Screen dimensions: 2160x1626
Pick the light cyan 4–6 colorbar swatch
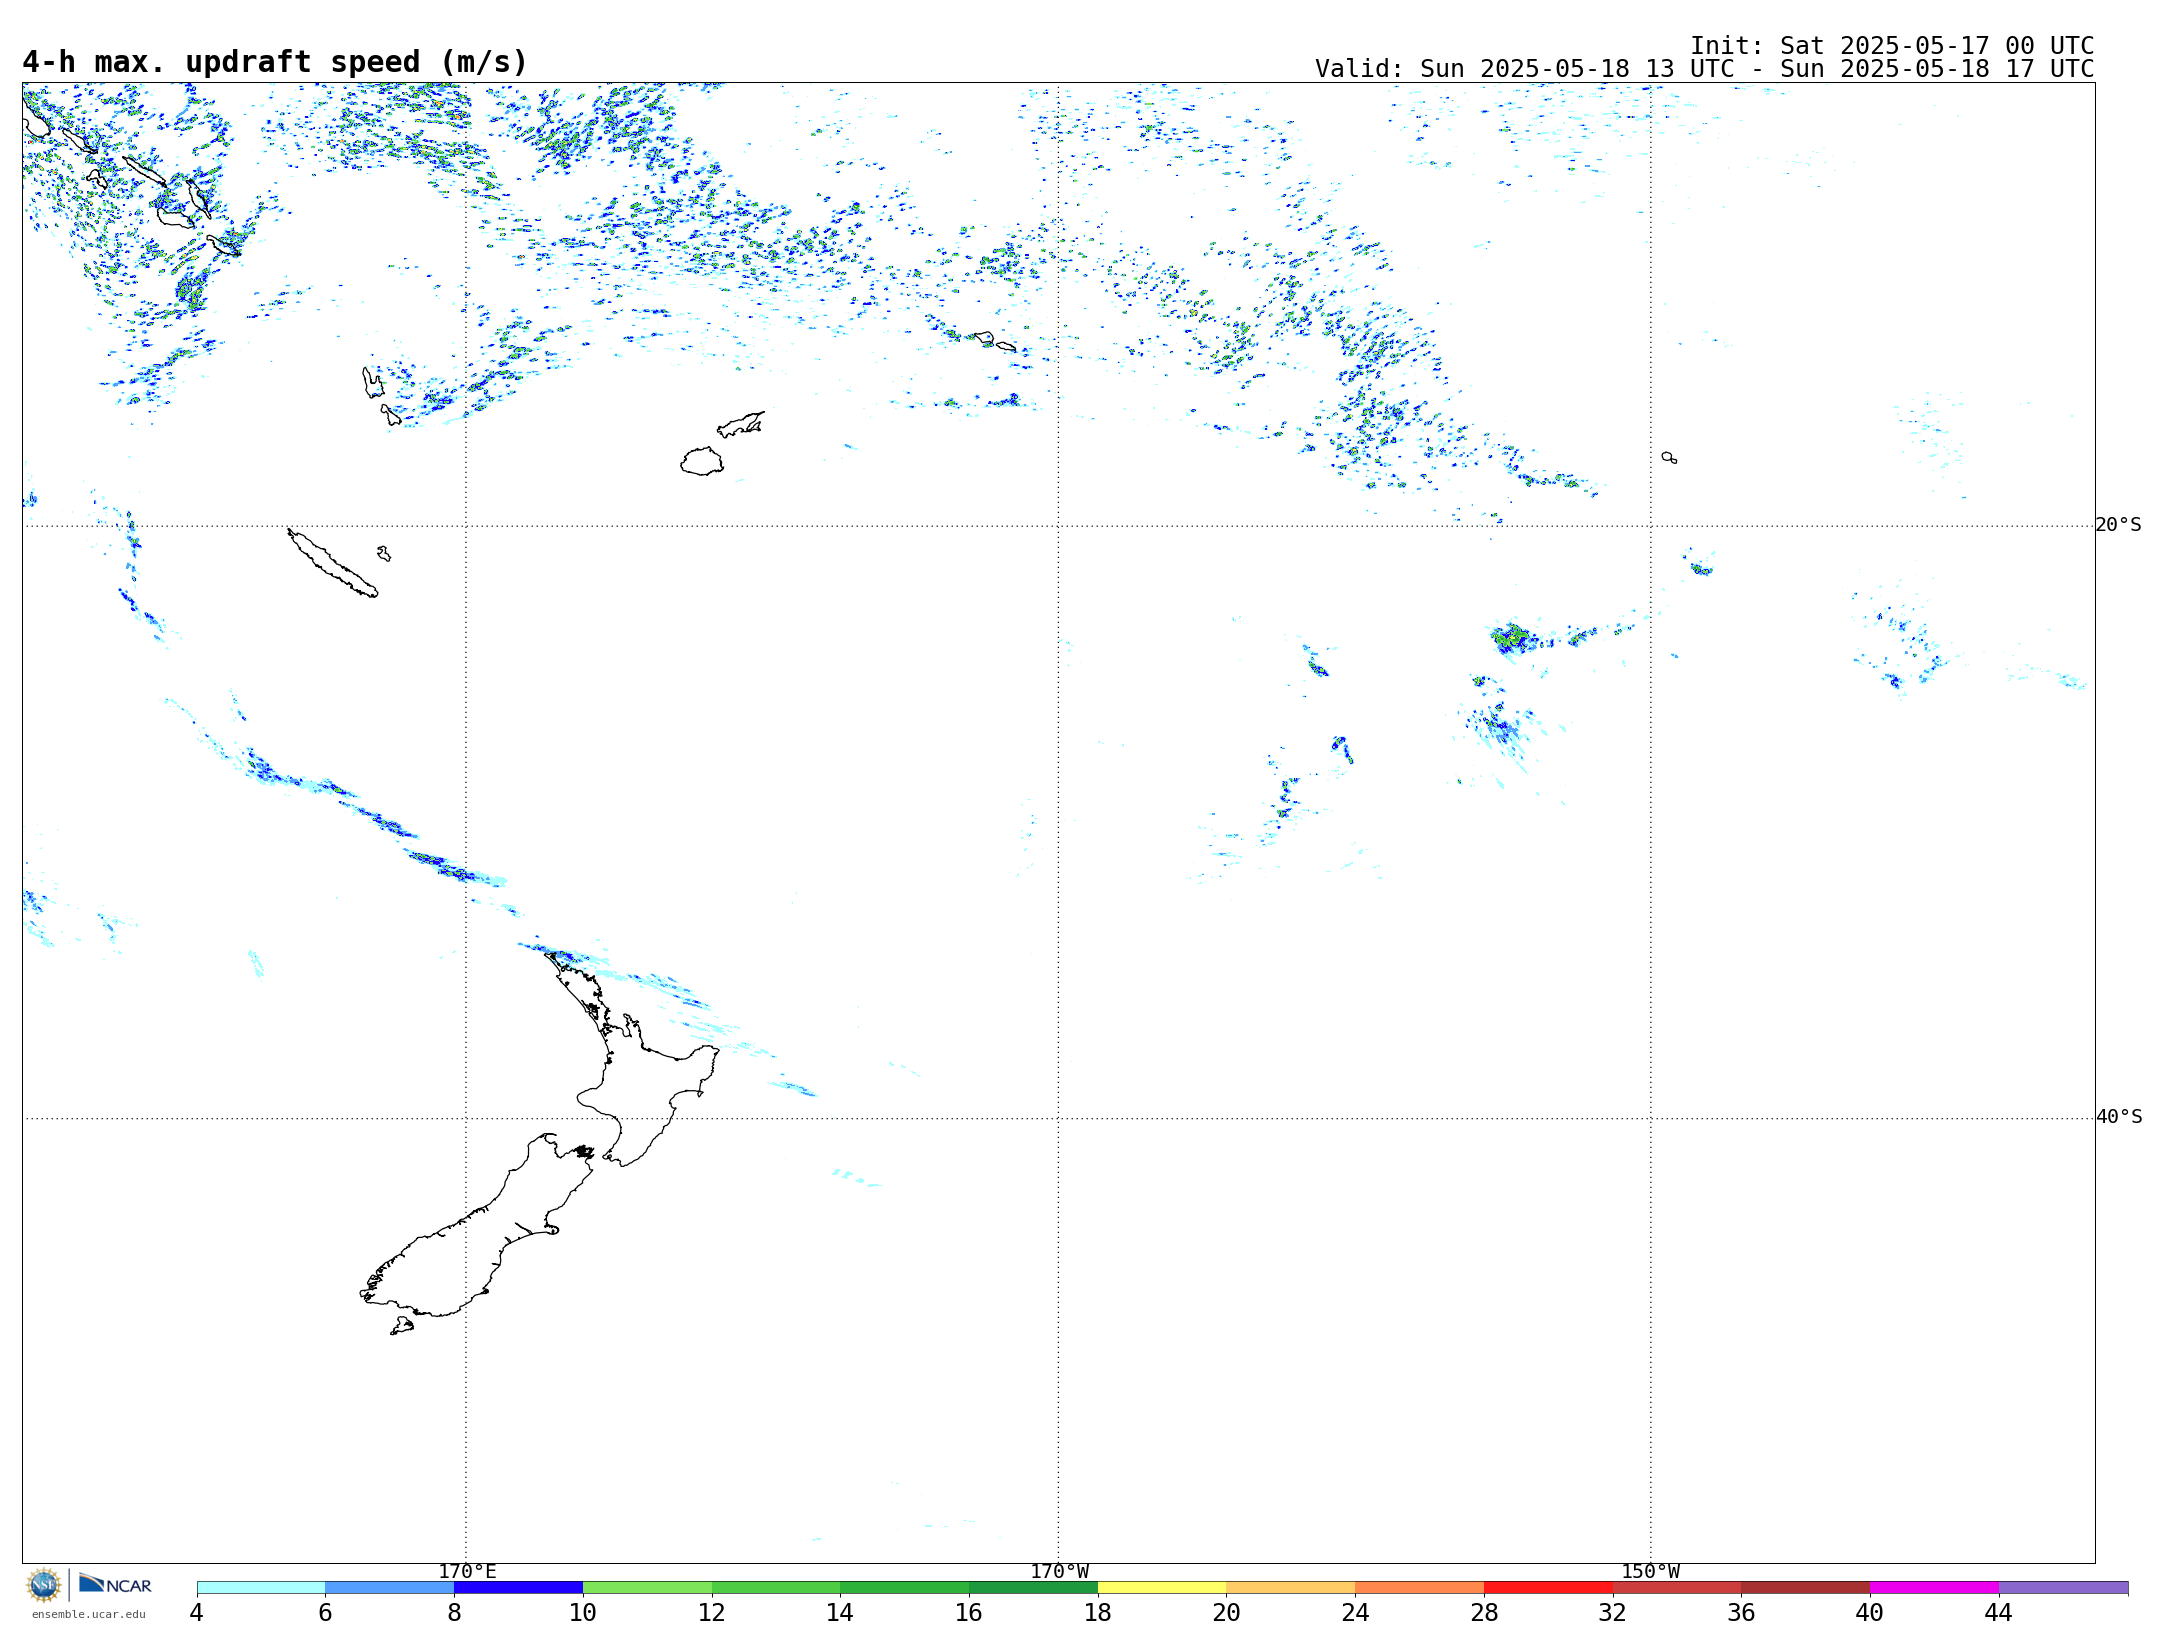tap(261, 1587)
